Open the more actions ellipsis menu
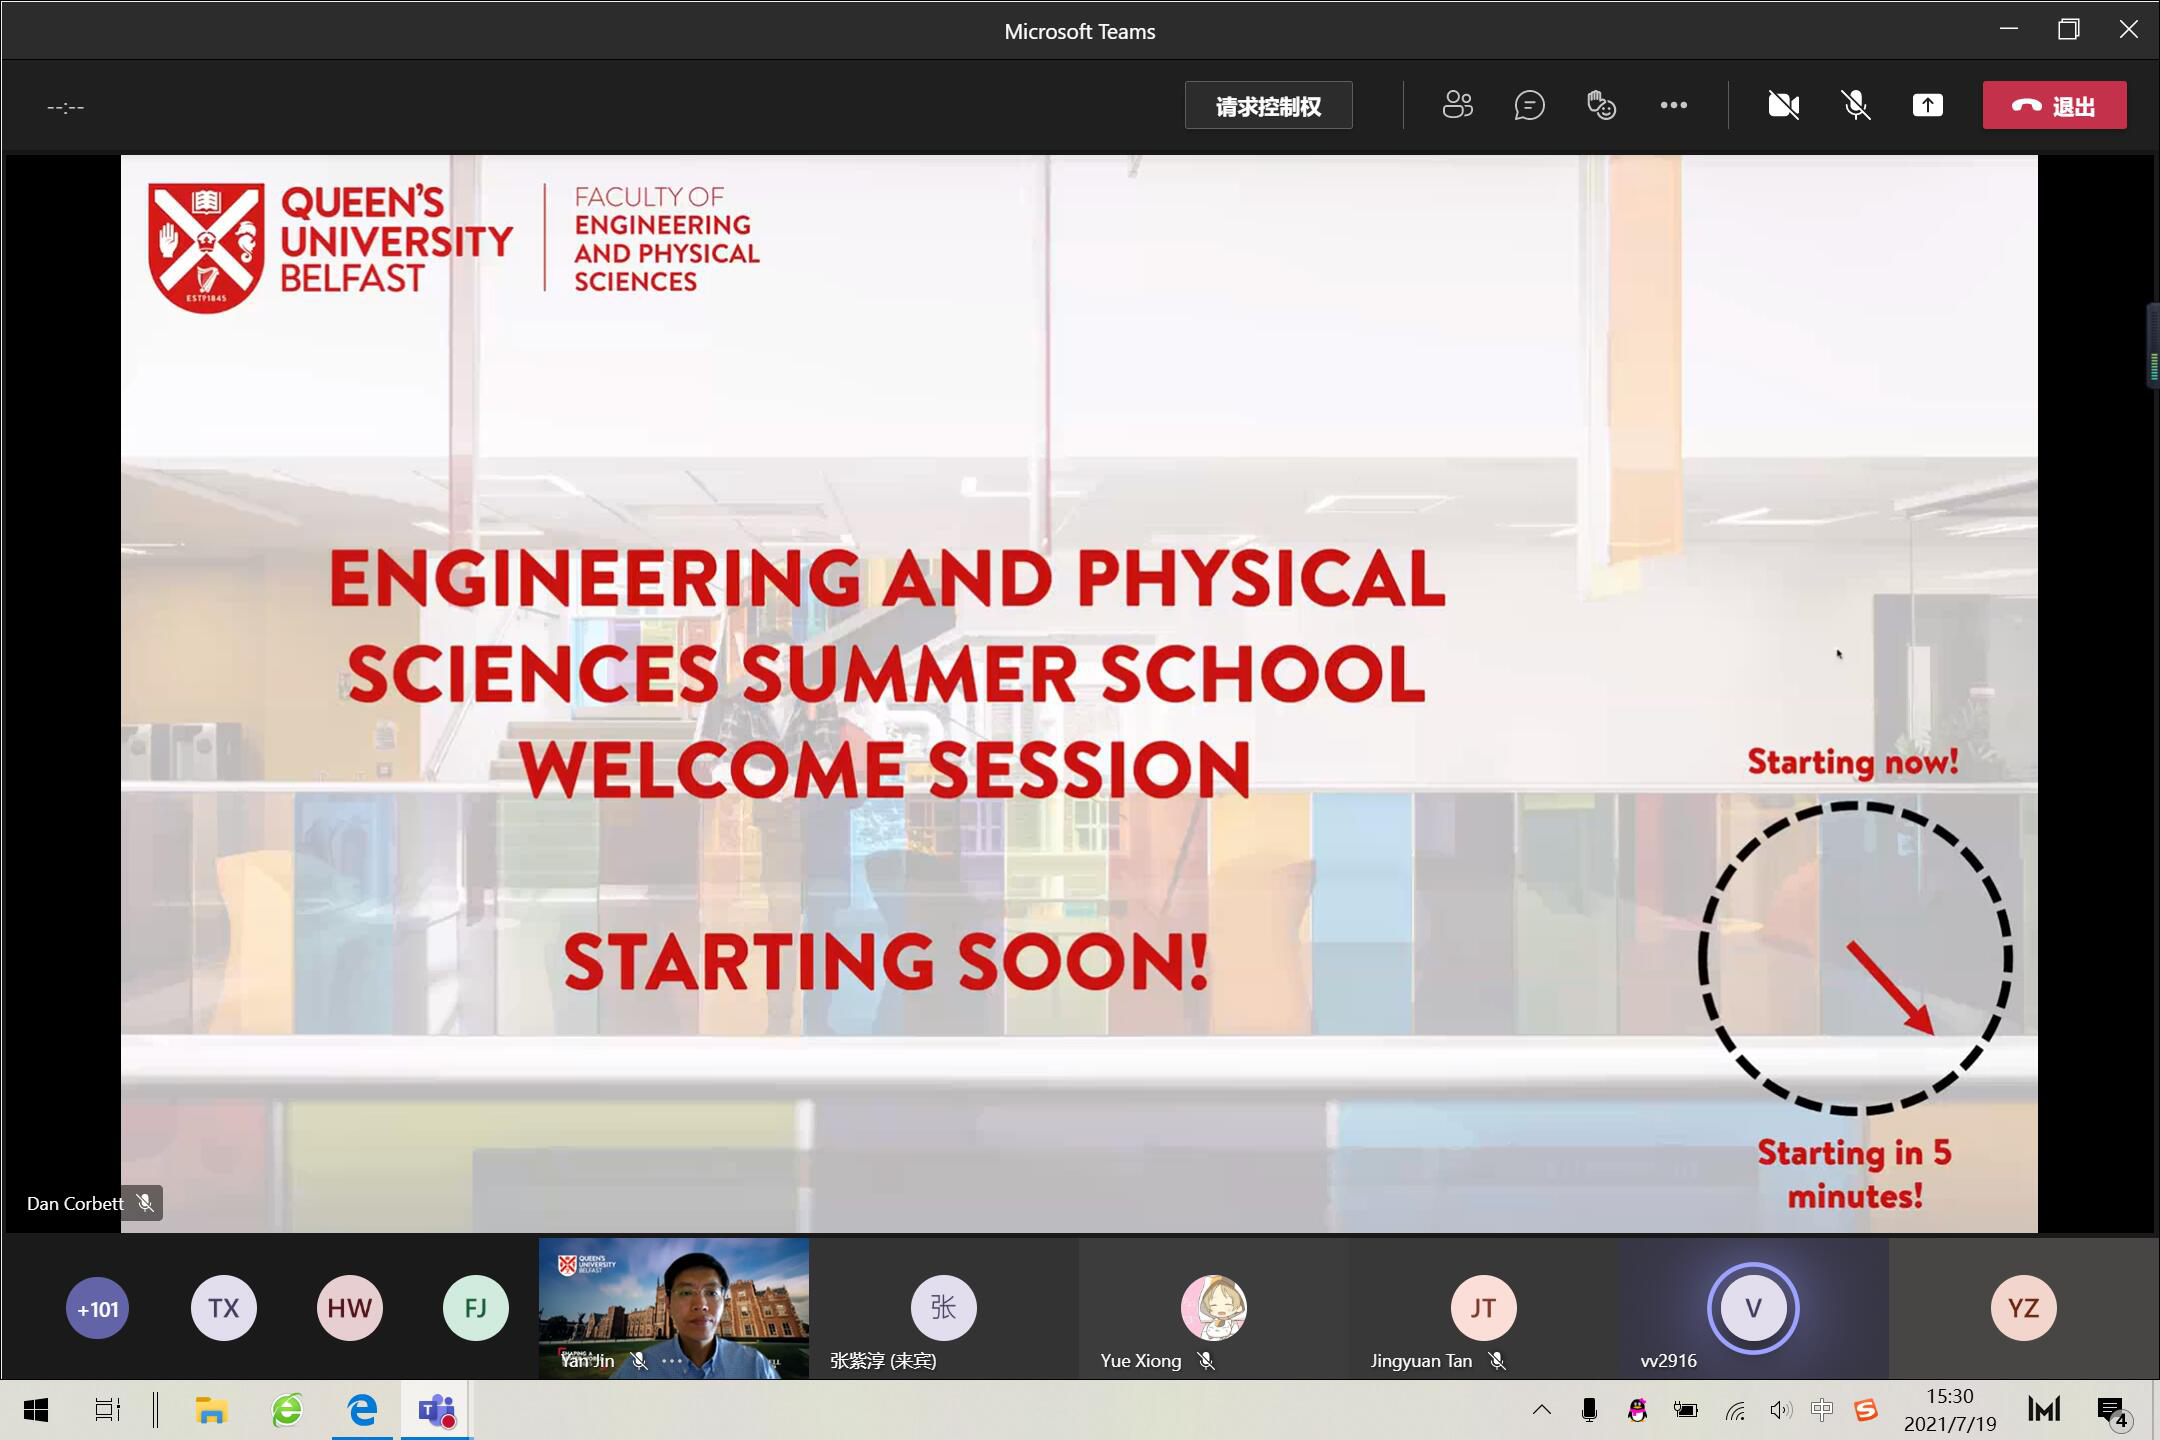Screen dimensions: 2160x1440 click(x=1673, y=105)
